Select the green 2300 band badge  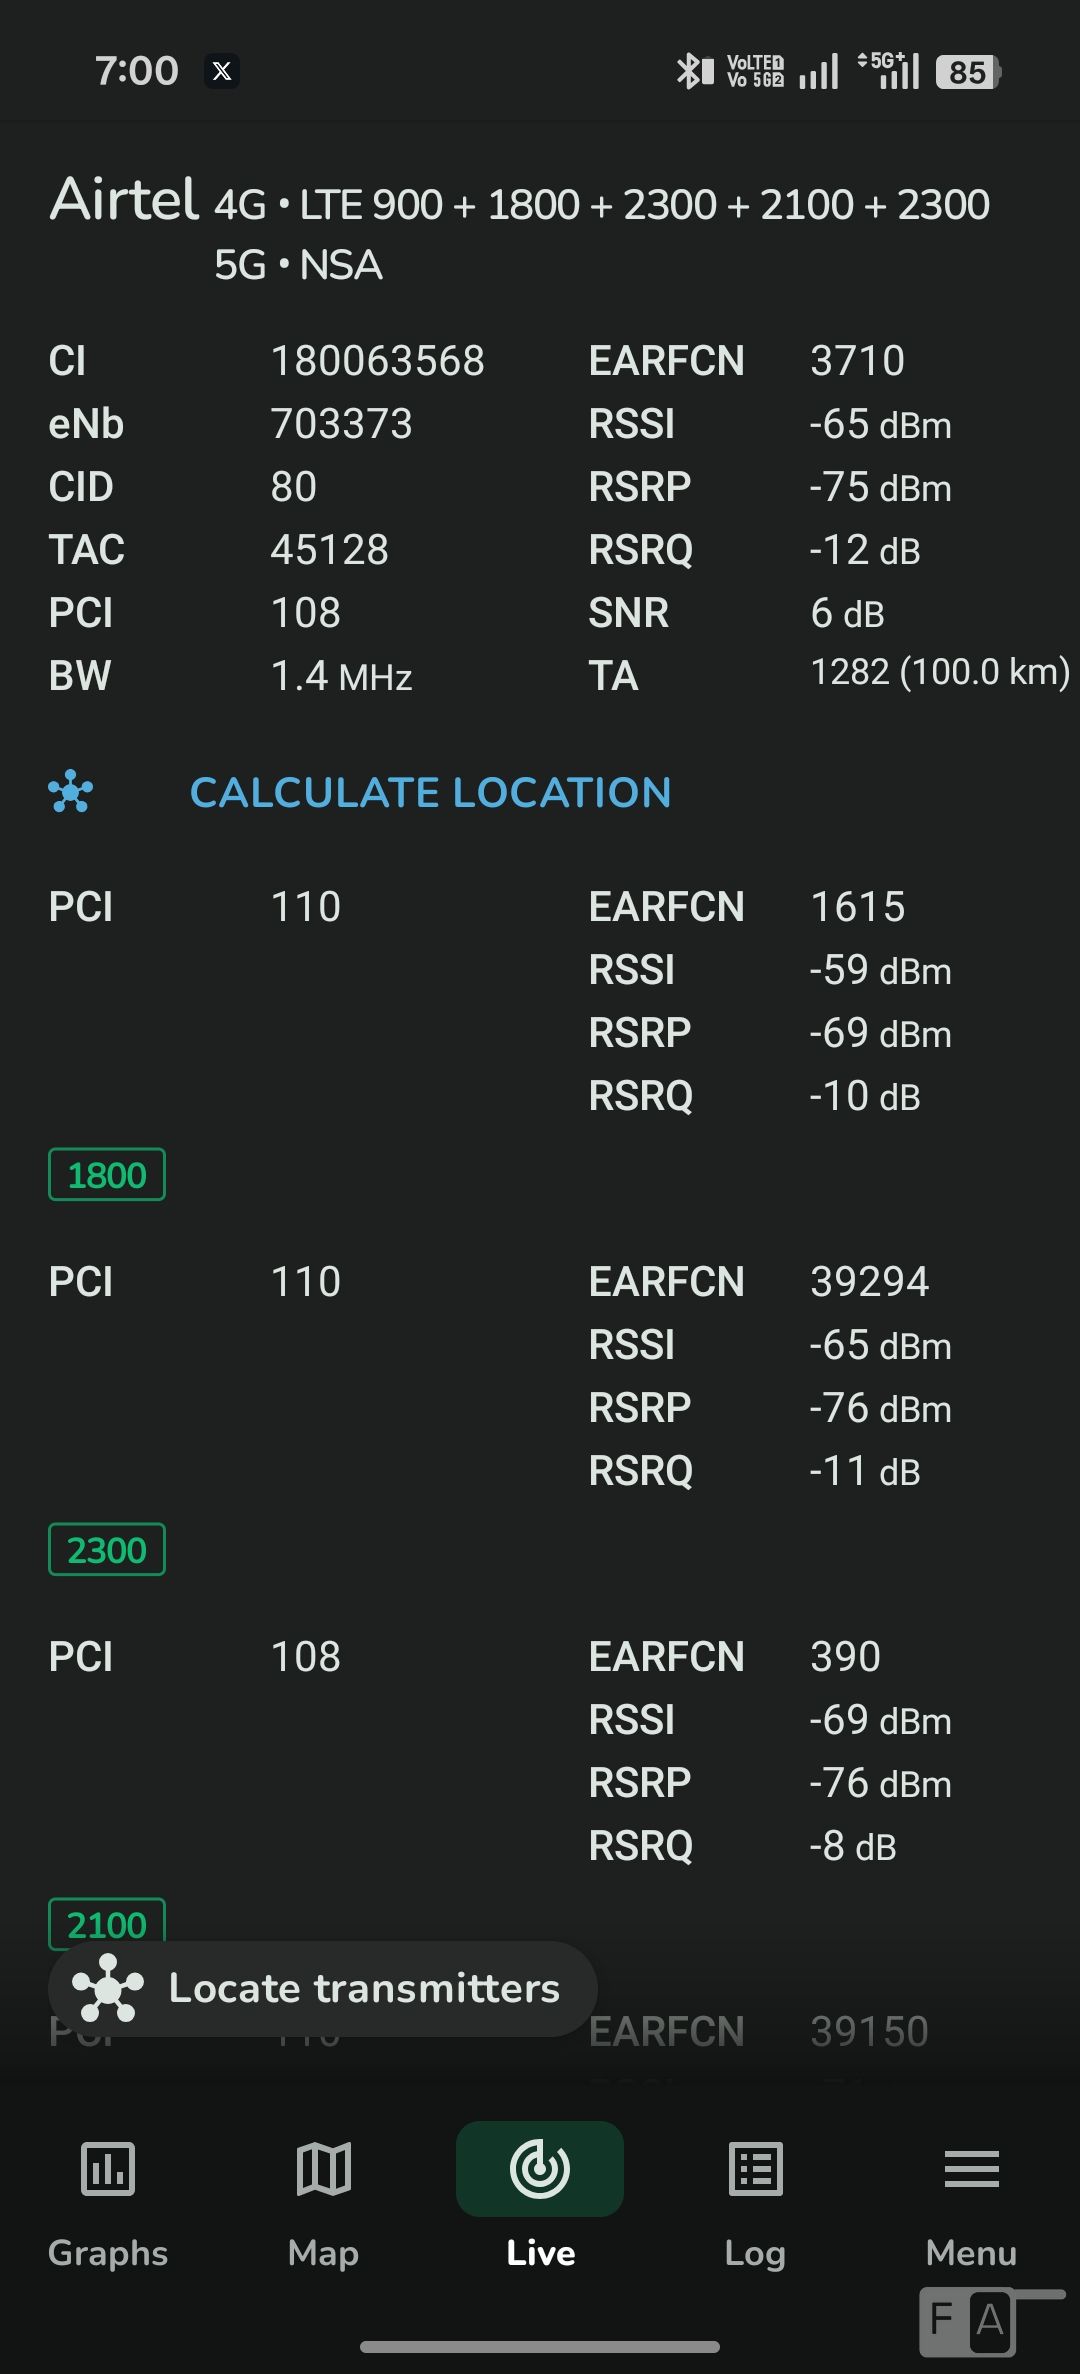107,1550
